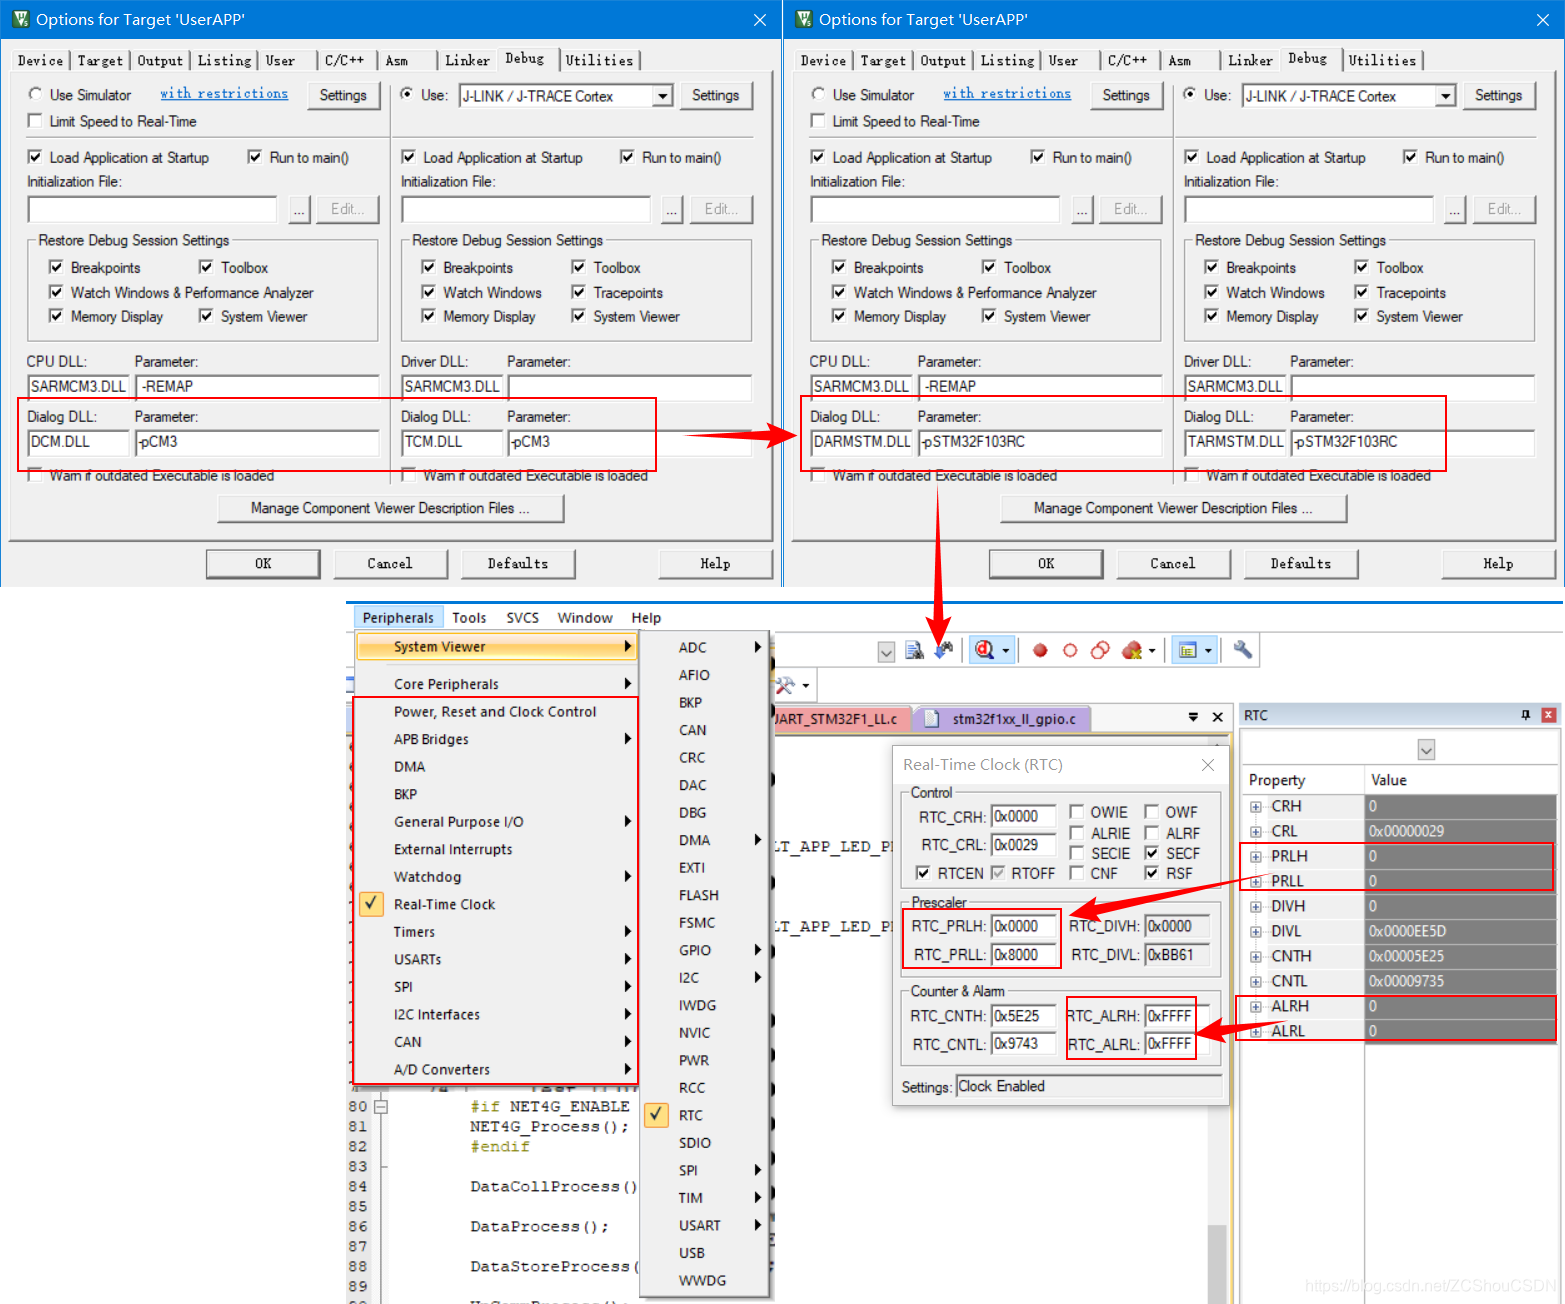Click Defaults in the dialog showing TARMSTM.DLL
This screenshot has height=1304, width=1565.
point(1301,564)
